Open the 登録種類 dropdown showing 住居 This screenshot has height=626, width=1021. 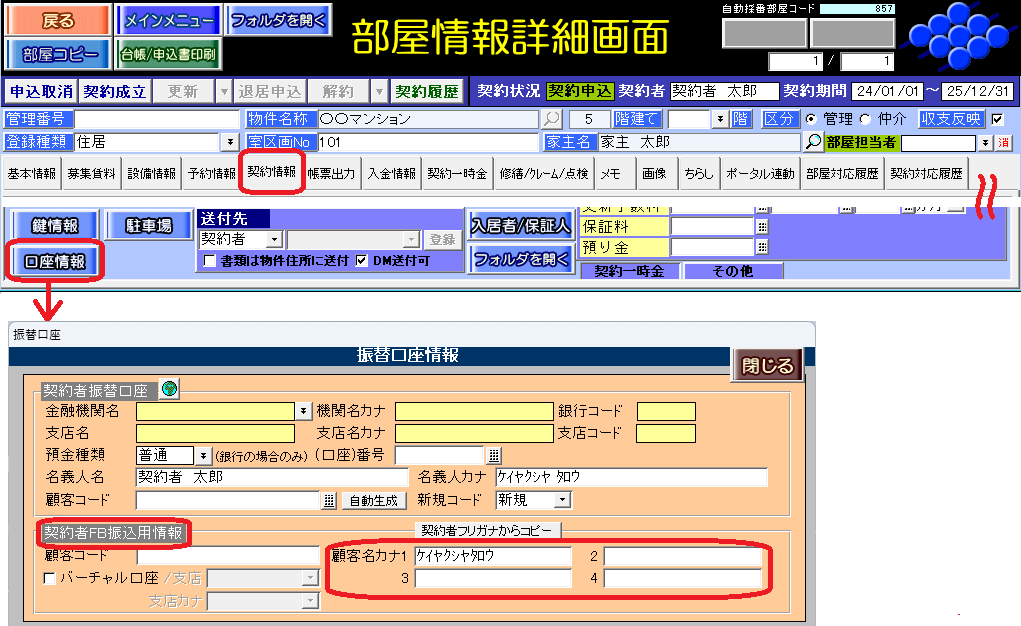pos(230,142)
